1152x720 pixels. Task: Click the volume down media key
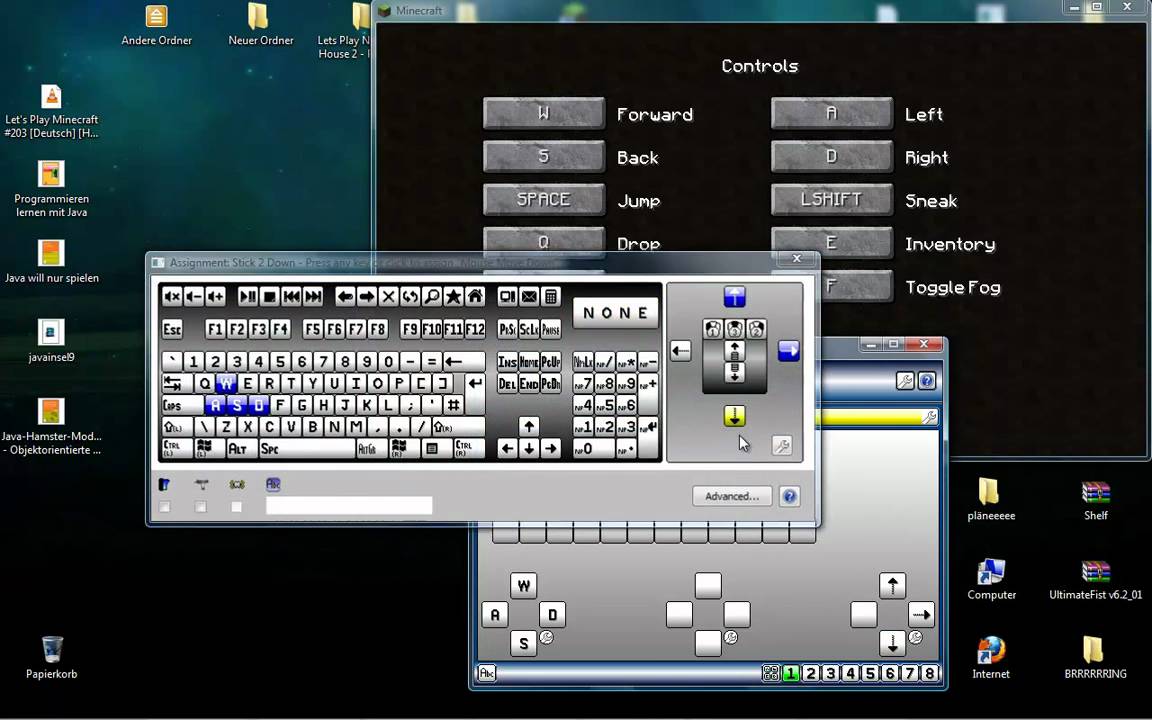[193, 297]
